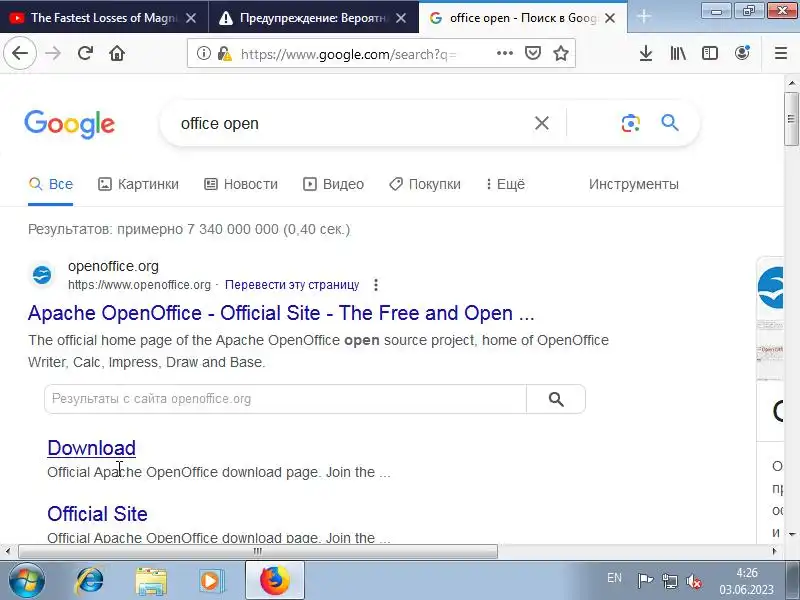The width and height of the screenshot is (800, 600).
Task: Open the Firefox hamburger menu
Action: tap(781, 53)
